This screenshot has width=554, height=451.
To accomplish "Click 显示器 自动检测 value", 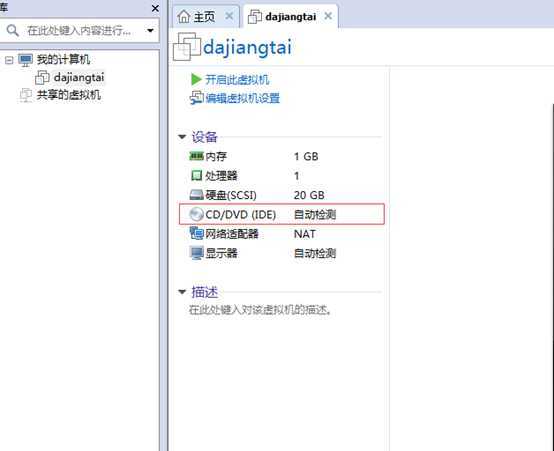I will tap(315, 253).
